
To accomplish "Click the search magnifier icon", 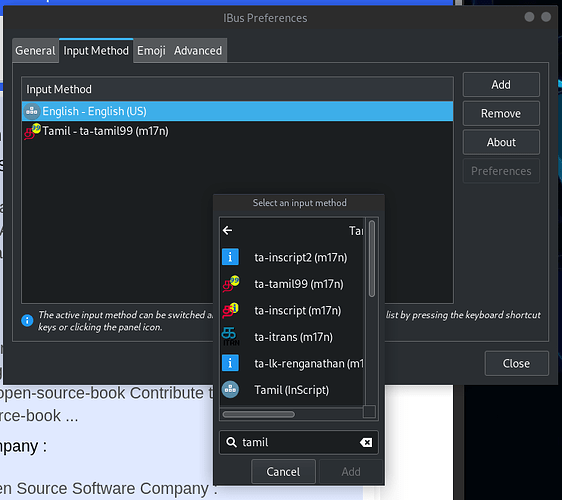I will (232, 442).
